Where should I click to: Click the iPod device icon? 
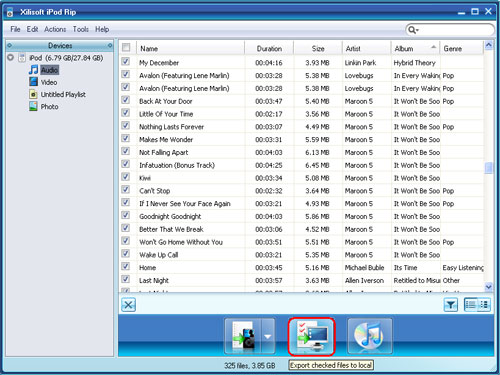[22, 58]
